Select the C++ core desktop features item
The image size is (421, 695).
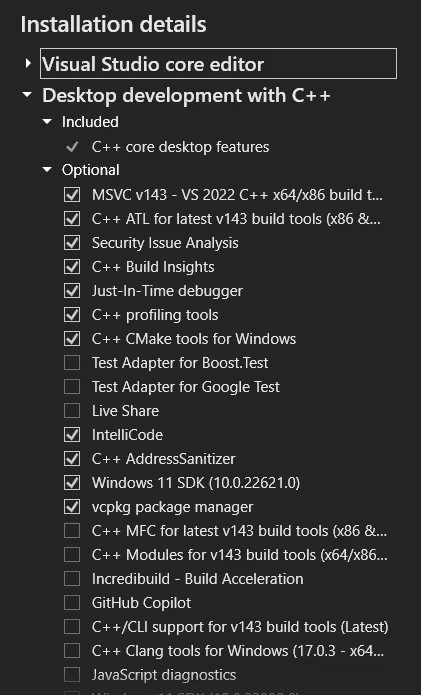click(x=180, y=147)
